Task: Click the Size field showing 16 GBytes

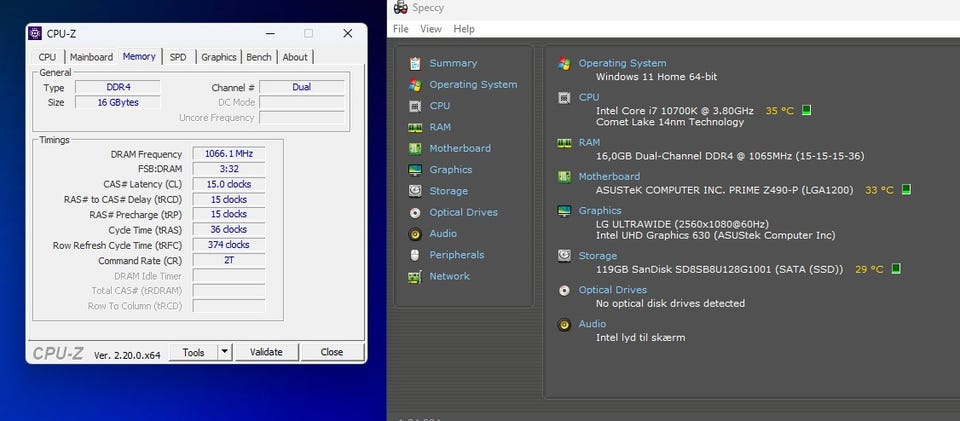Action: pos(118,102)
